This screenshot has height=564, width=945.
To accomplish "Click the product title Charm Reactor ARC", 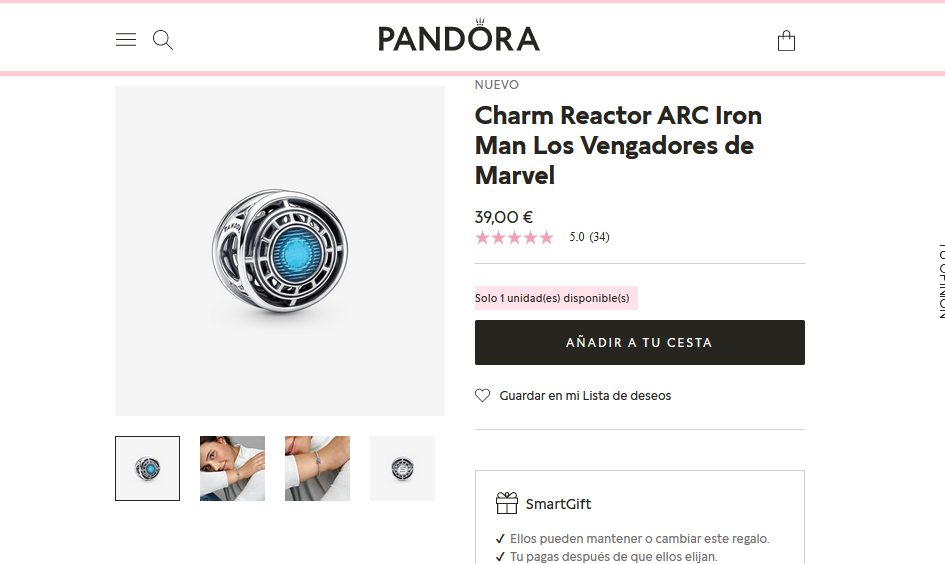I will [x=618, y=145].
